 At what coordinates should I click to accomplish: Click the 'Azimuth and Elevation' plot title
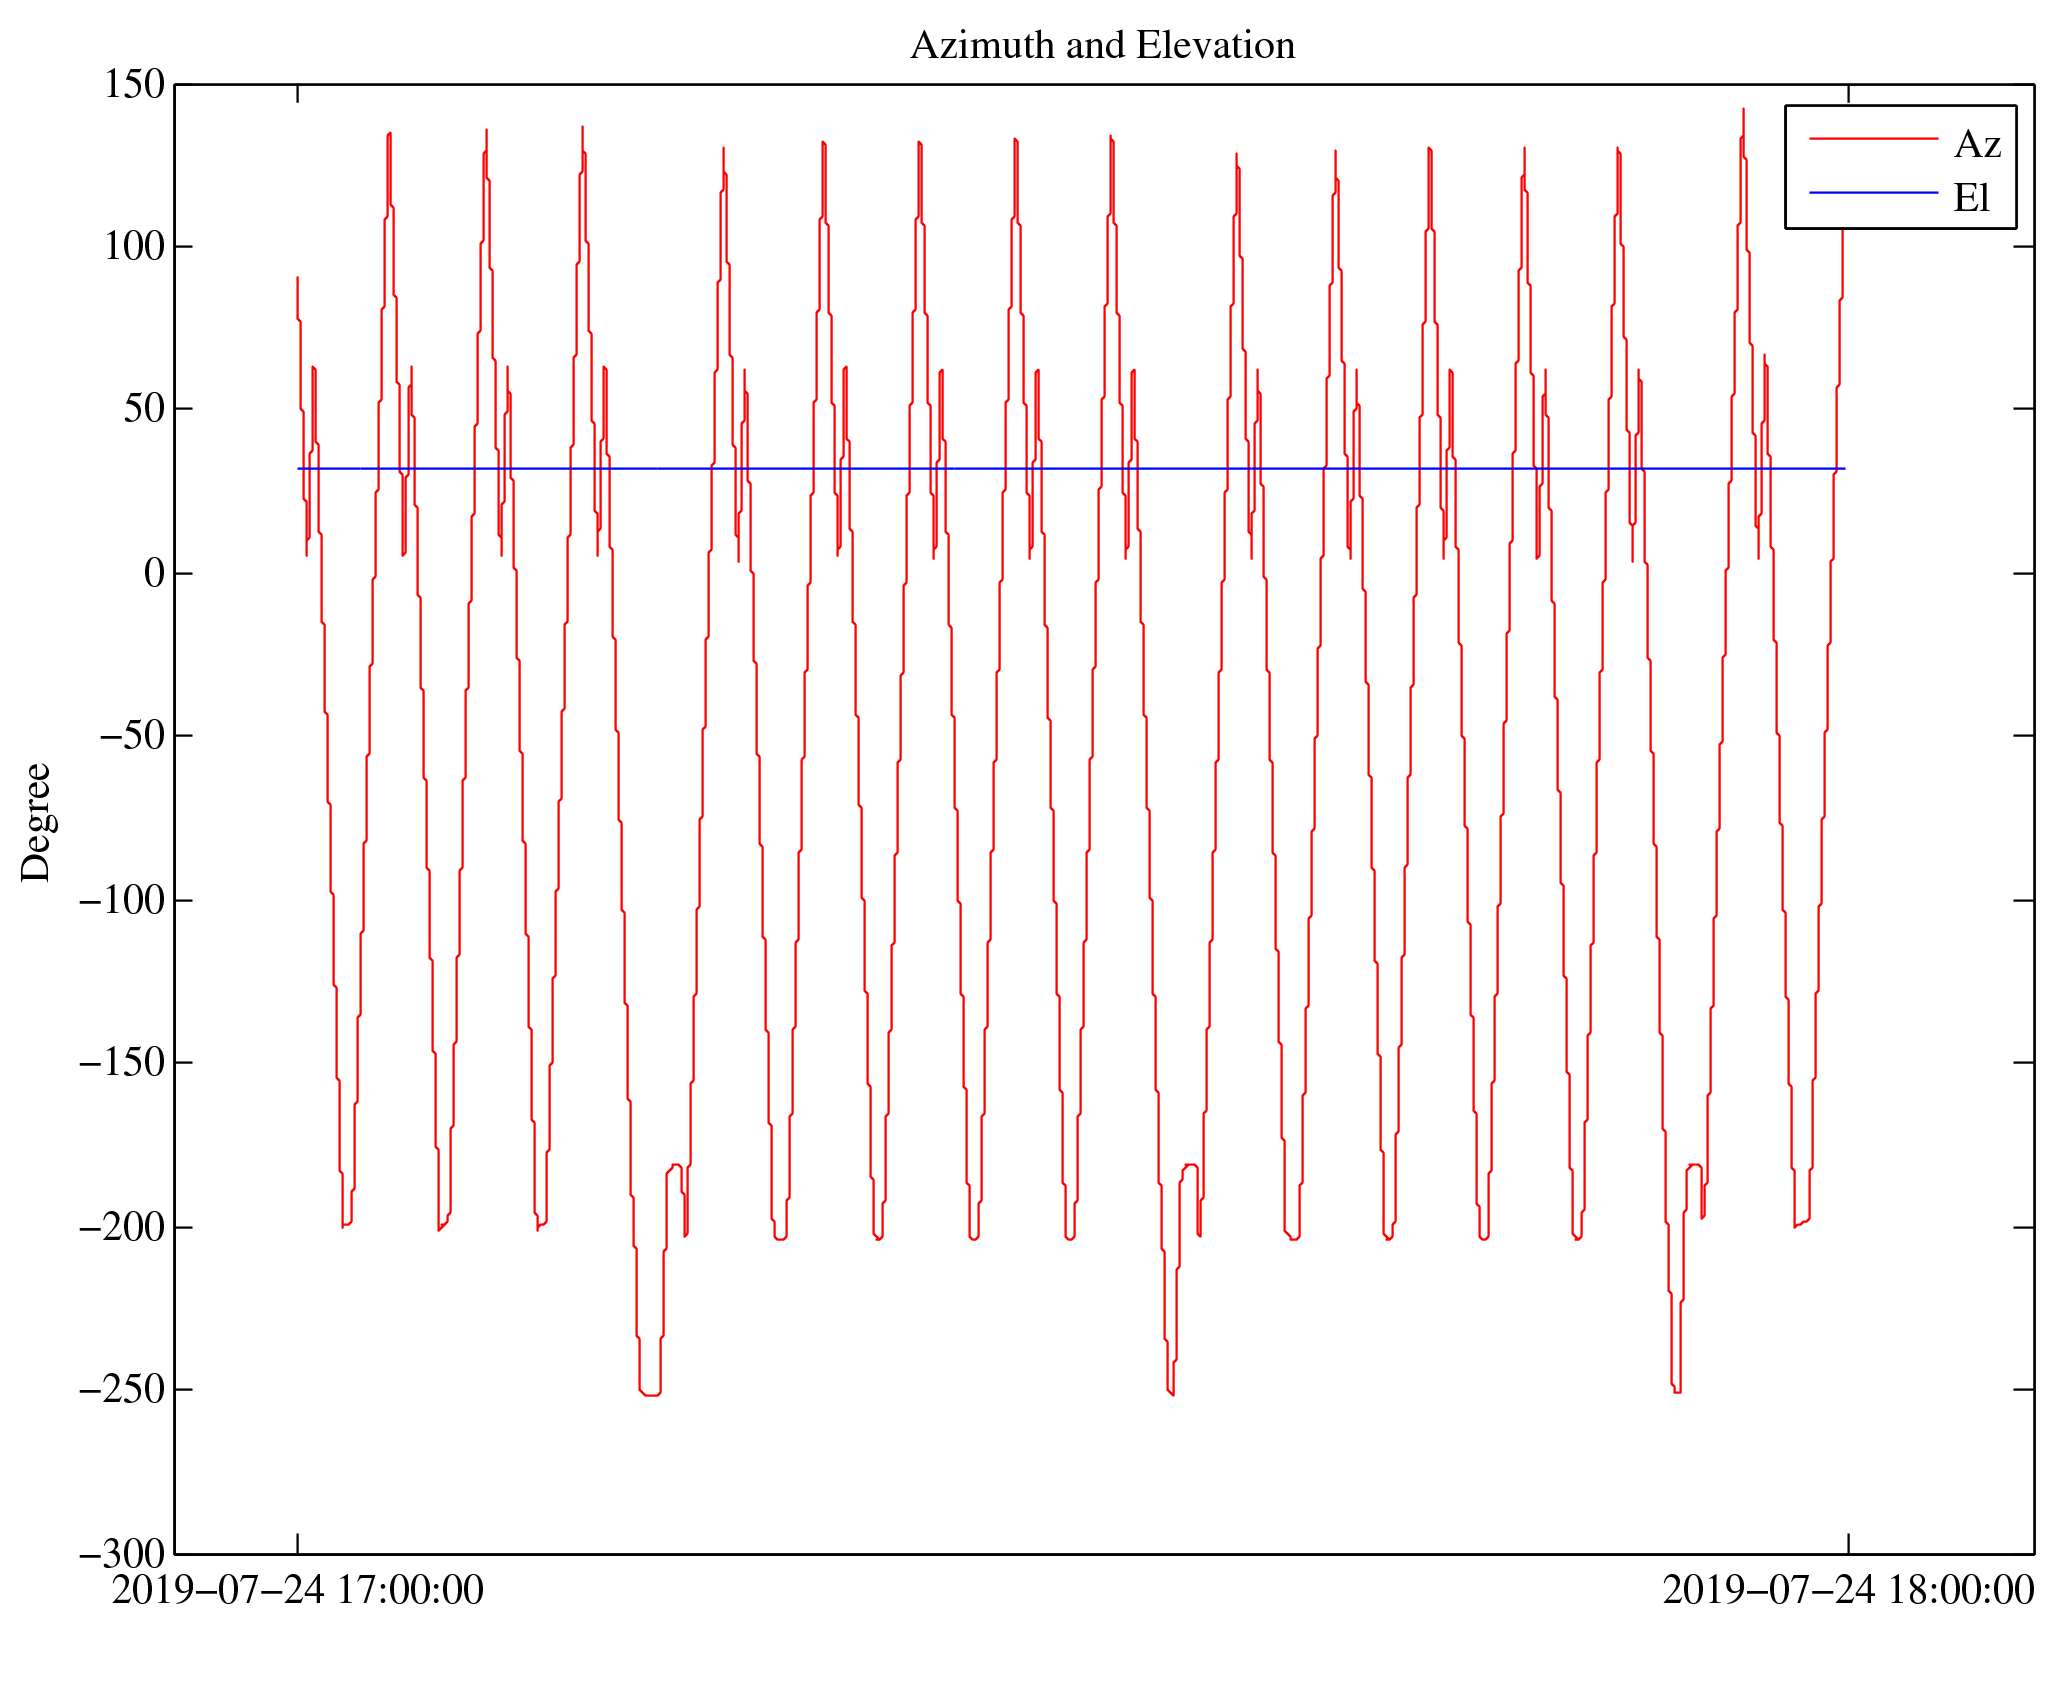(x=1102, y=46)
